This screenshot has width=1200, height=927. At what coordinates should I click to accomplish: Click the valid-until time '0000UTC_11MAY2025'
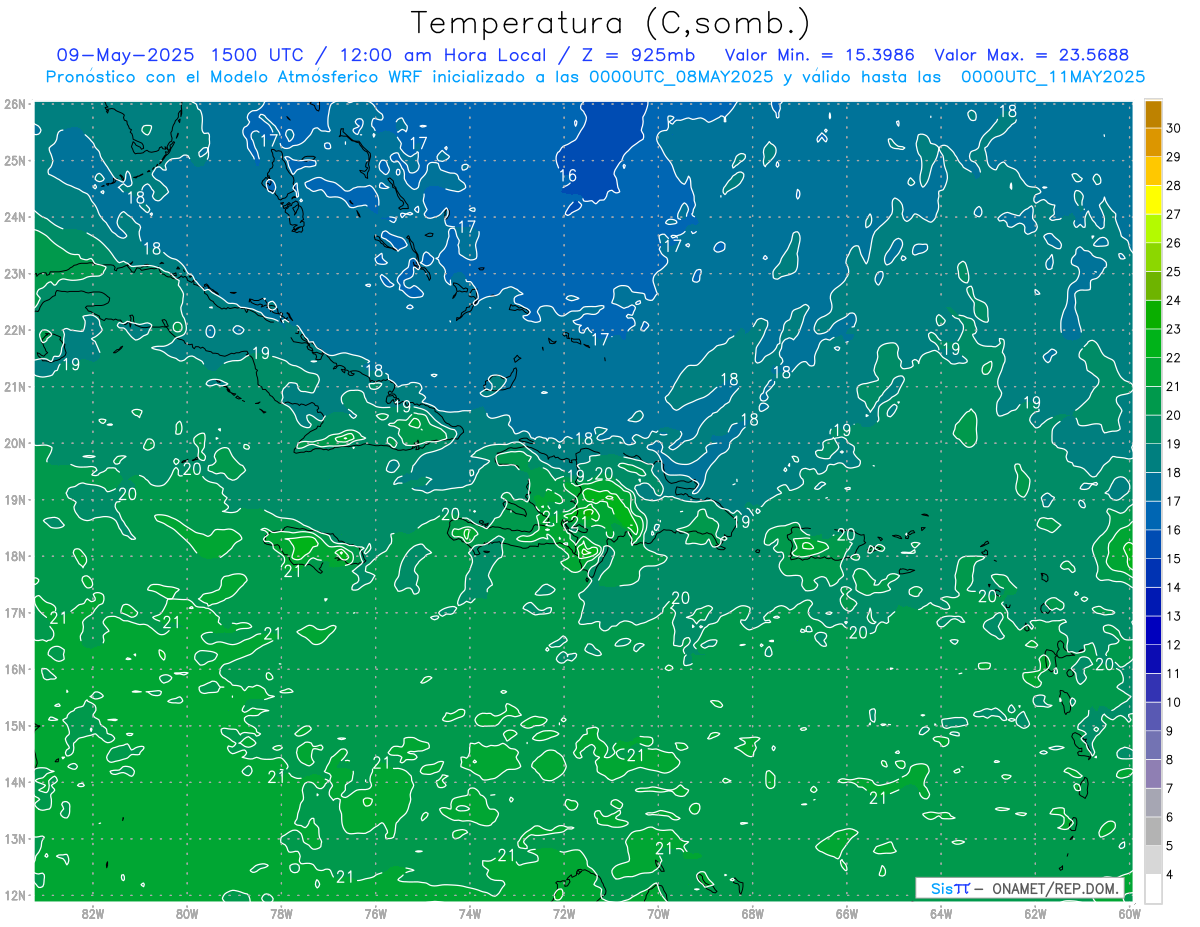tap(1052, 77)
